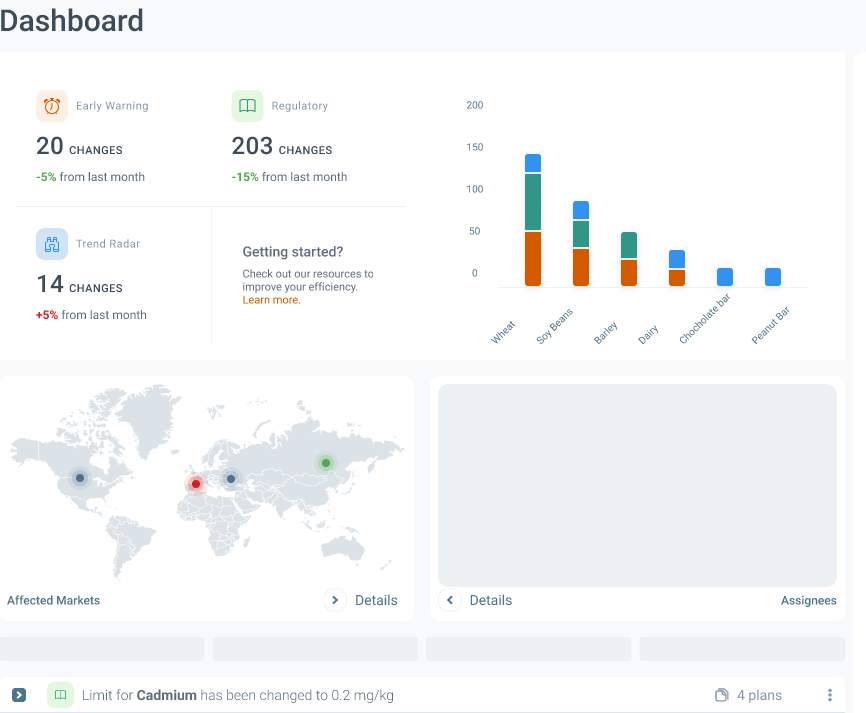Click the Peanut Bar blue bar
The height and width of the screenshot is (713, 866).
773,277
